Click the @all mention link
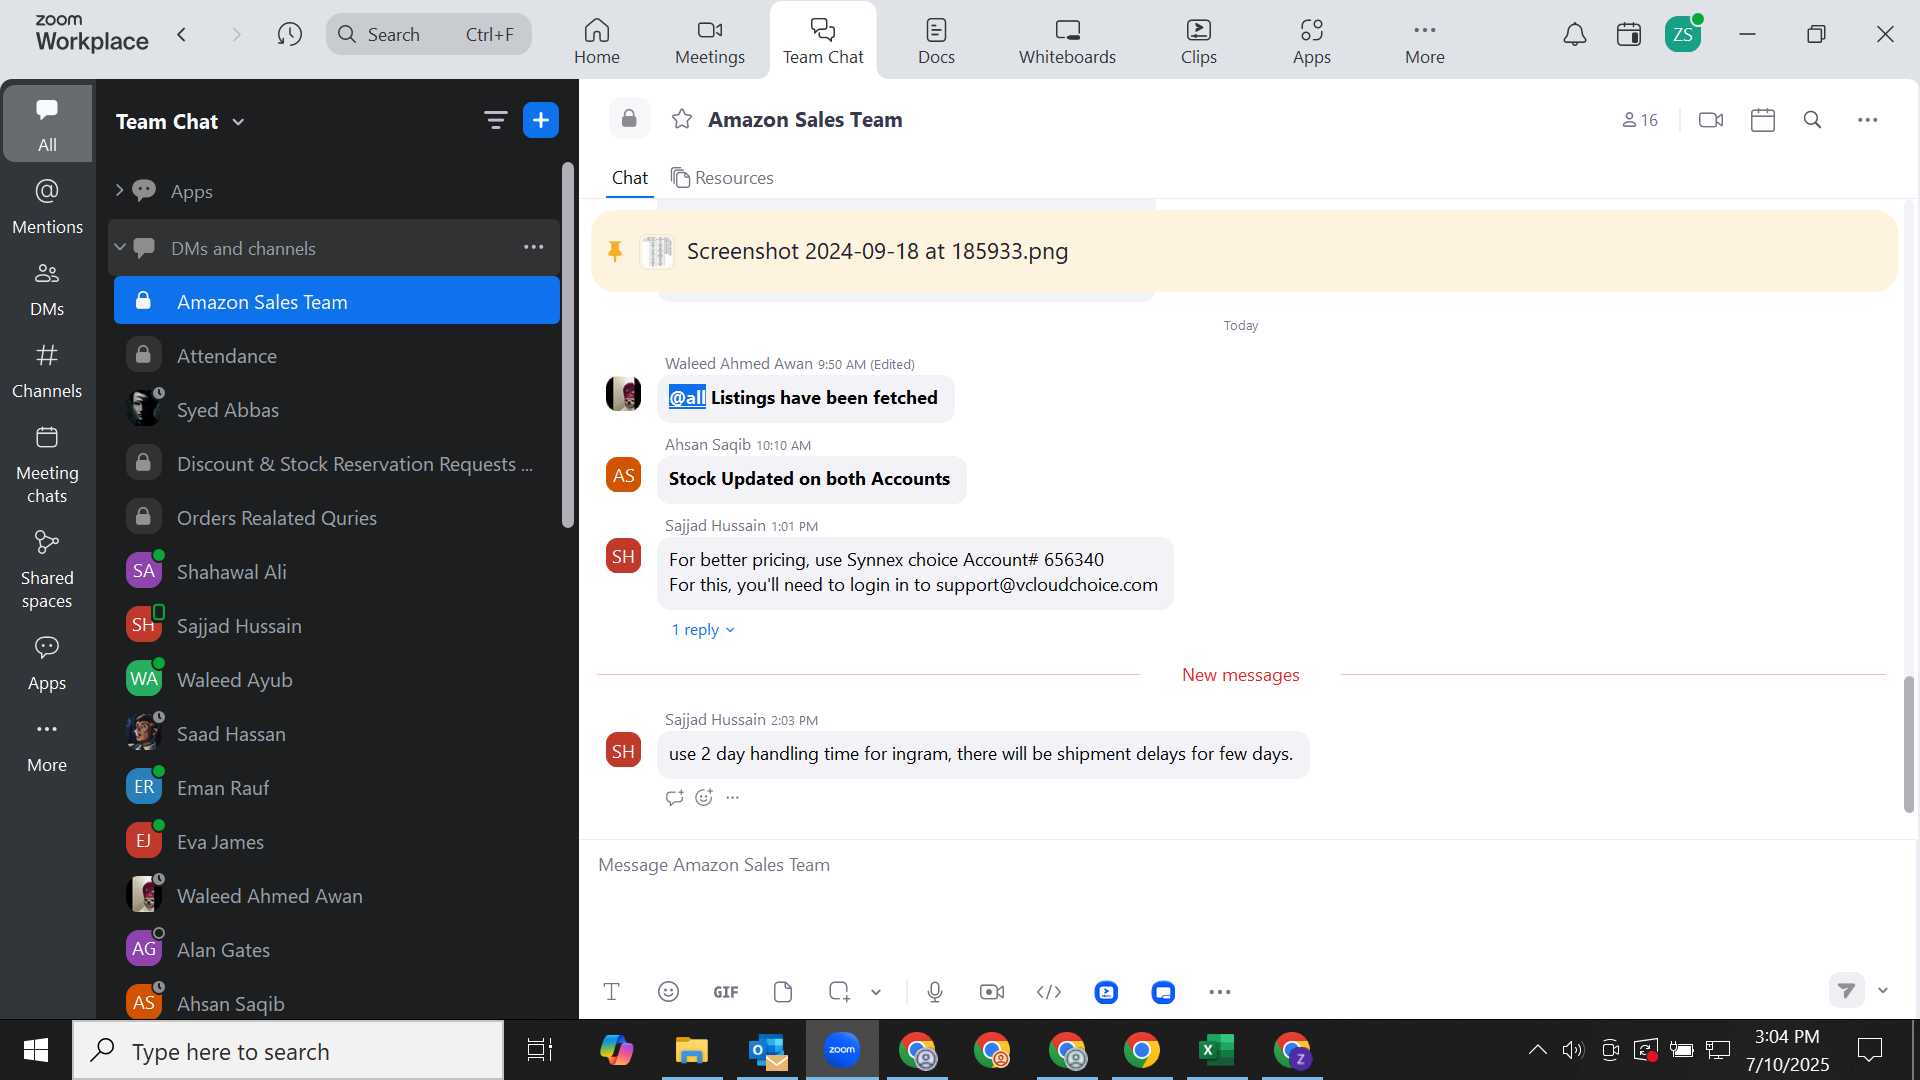Image resolution: width=1920 pixels, height=1080 pixels. click(x=687, y=397)
